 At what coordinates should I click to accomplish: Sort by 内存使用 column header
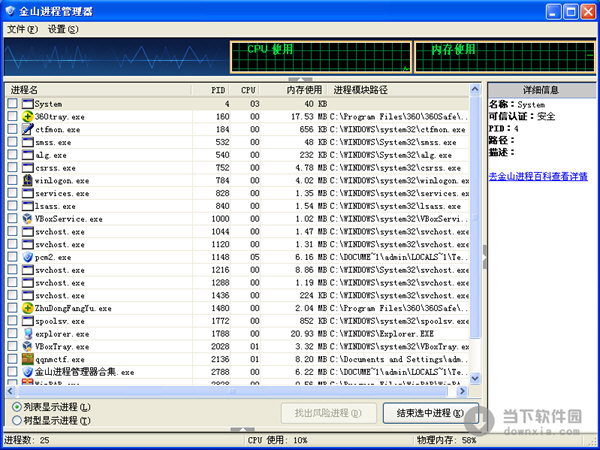(293, 90)
